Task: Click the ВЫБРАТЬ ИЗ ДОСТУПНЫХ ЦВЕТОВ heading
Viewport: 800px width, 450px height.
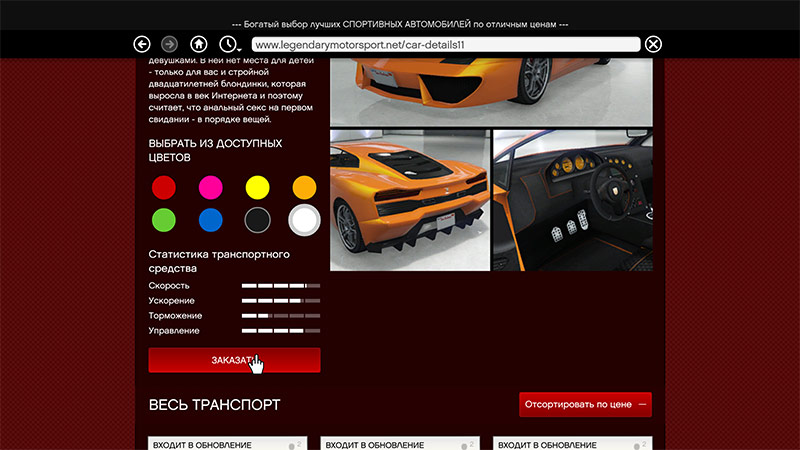Action: (215, 151)
